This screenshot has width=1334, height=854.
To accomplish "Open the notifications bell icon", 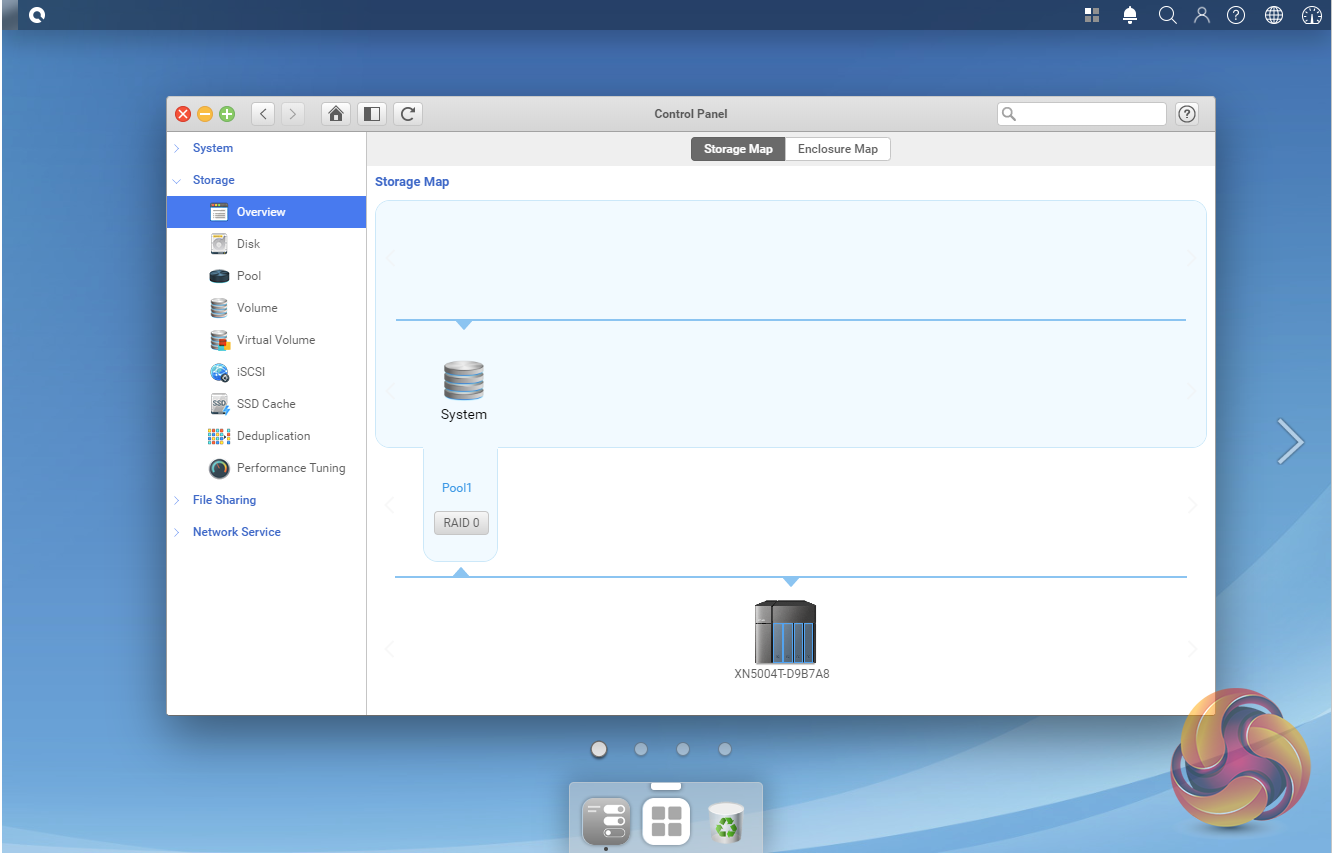I will click(1130, 15).
